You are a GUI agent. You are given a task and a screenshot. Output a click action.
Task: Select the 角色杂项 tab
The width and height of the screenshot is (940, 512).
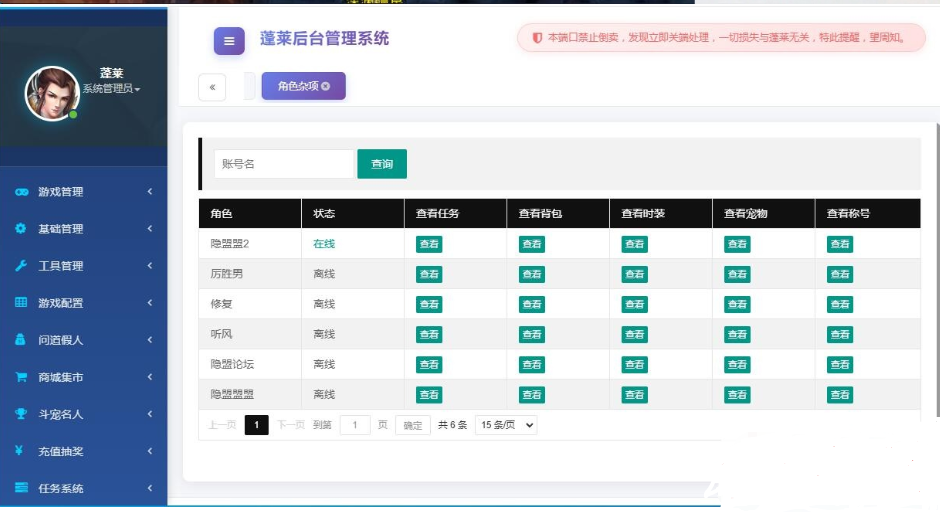tap(303, 86)
